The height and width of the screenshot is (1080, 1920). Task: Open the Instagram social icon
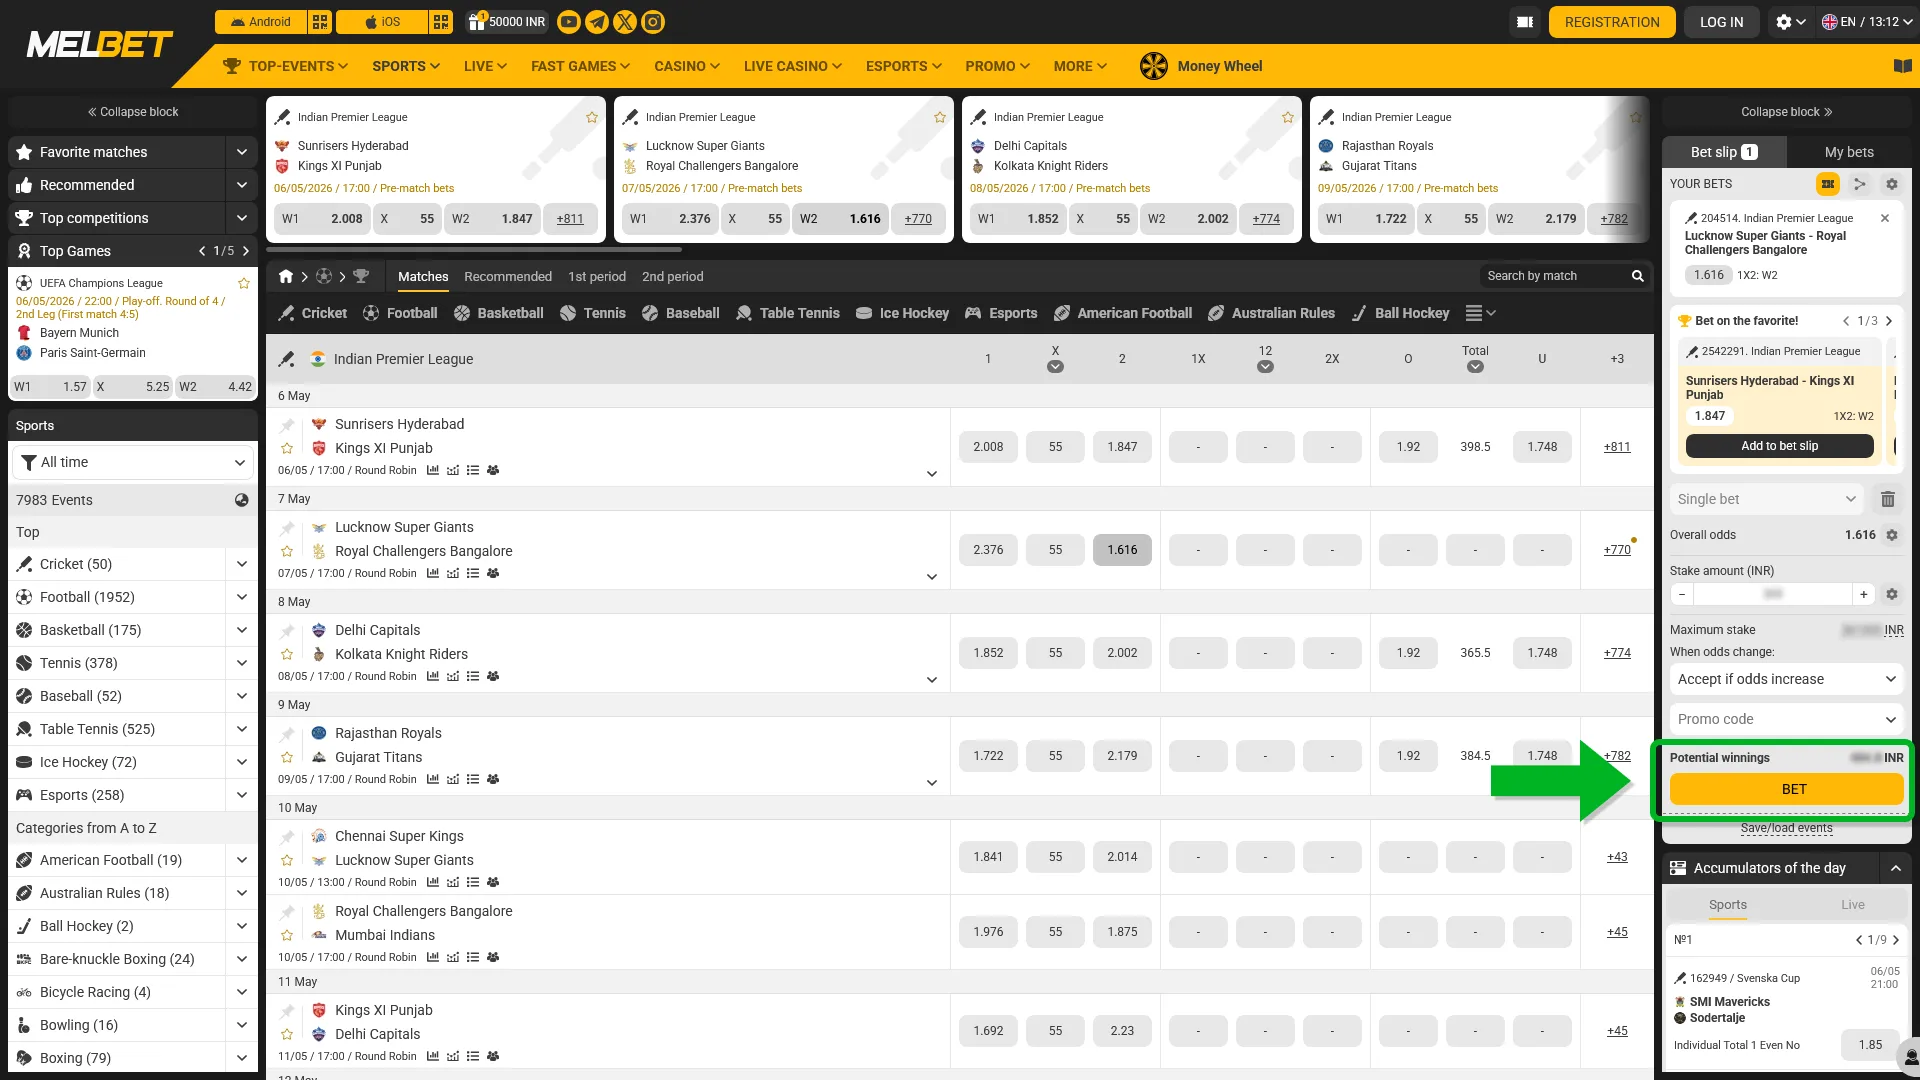pyautogui.click(x=653, y=22)
